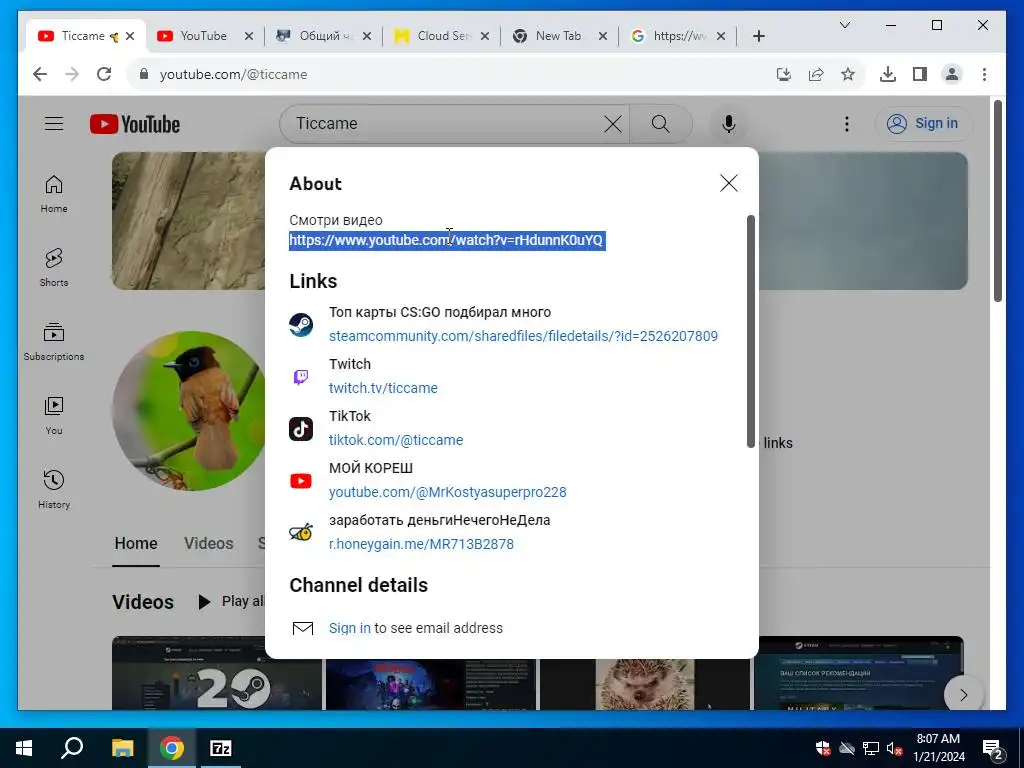Click the email envelope icon
1024x768 pixels.
[302, 628]
